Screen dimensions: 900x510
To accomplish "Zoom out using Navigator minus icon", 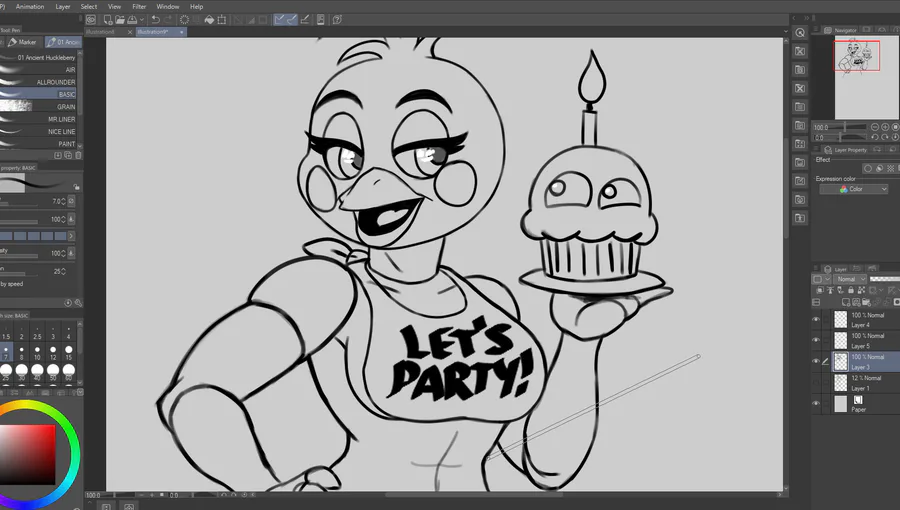I will point(875,127).
